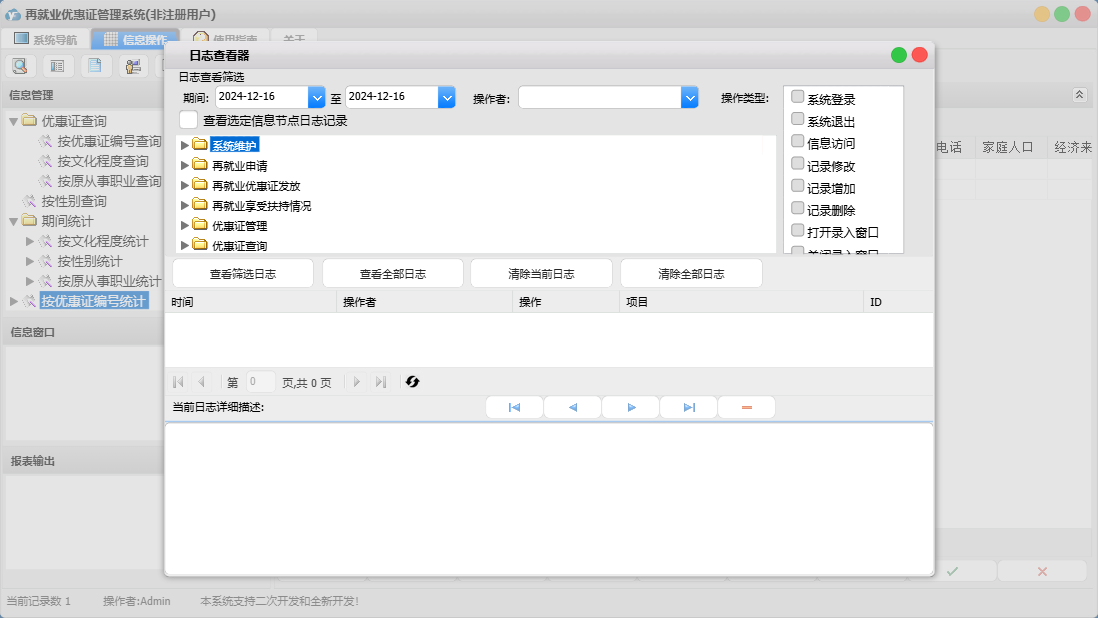Viewport: 1098px width, 618px height.
Task: Switch to the 系统导航 tab
Action: tap(45, 40)
